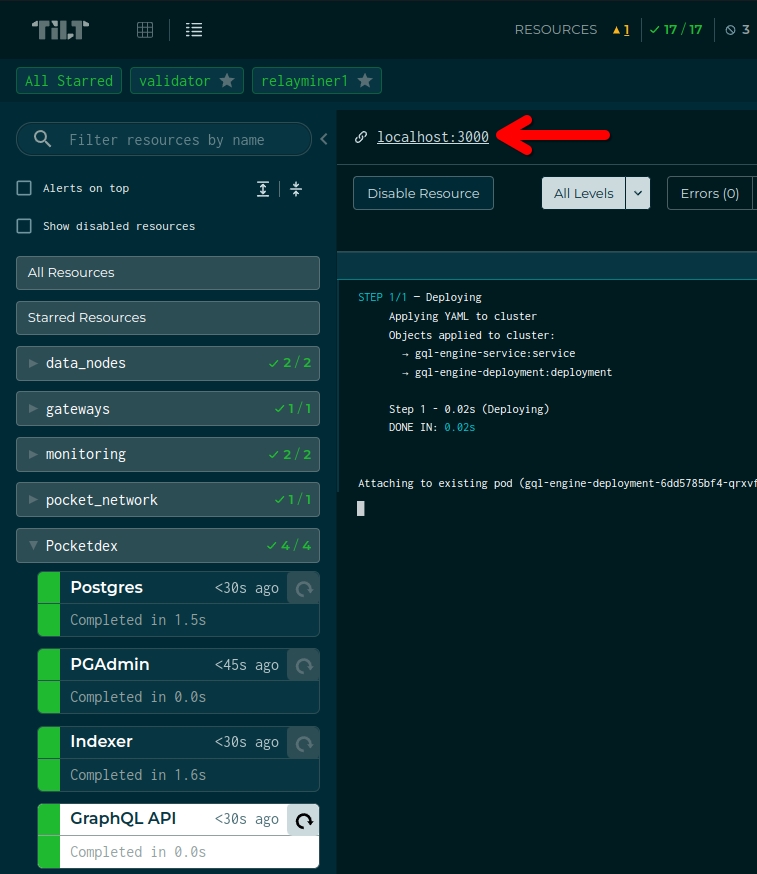Image resolution: width=757 pixels, height=874 pixels.
Task: Click Indexer 'Completed in 1.6s' text
Action: pos(138,775)
